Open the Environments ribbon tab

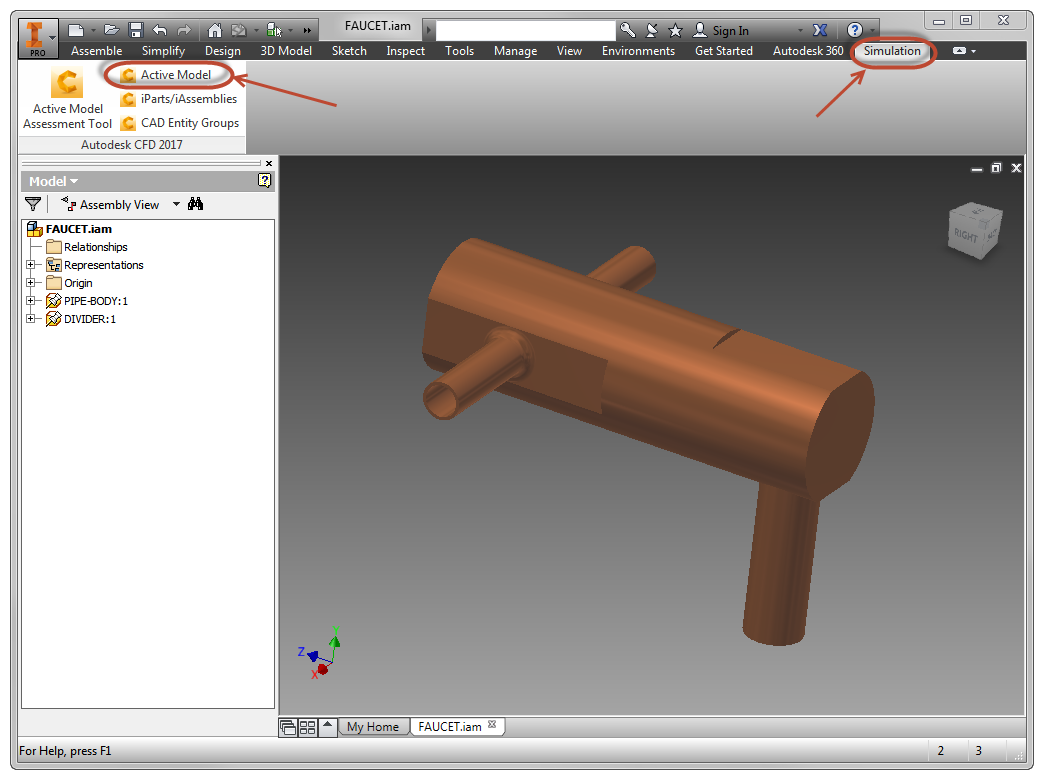[x=638, y=51]
